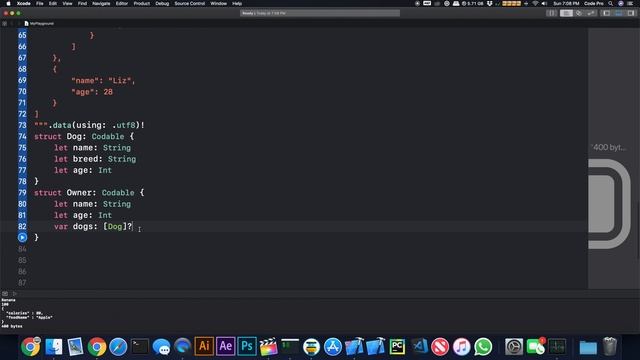
Task: Open After Effects from the dock
Action: 225,347
